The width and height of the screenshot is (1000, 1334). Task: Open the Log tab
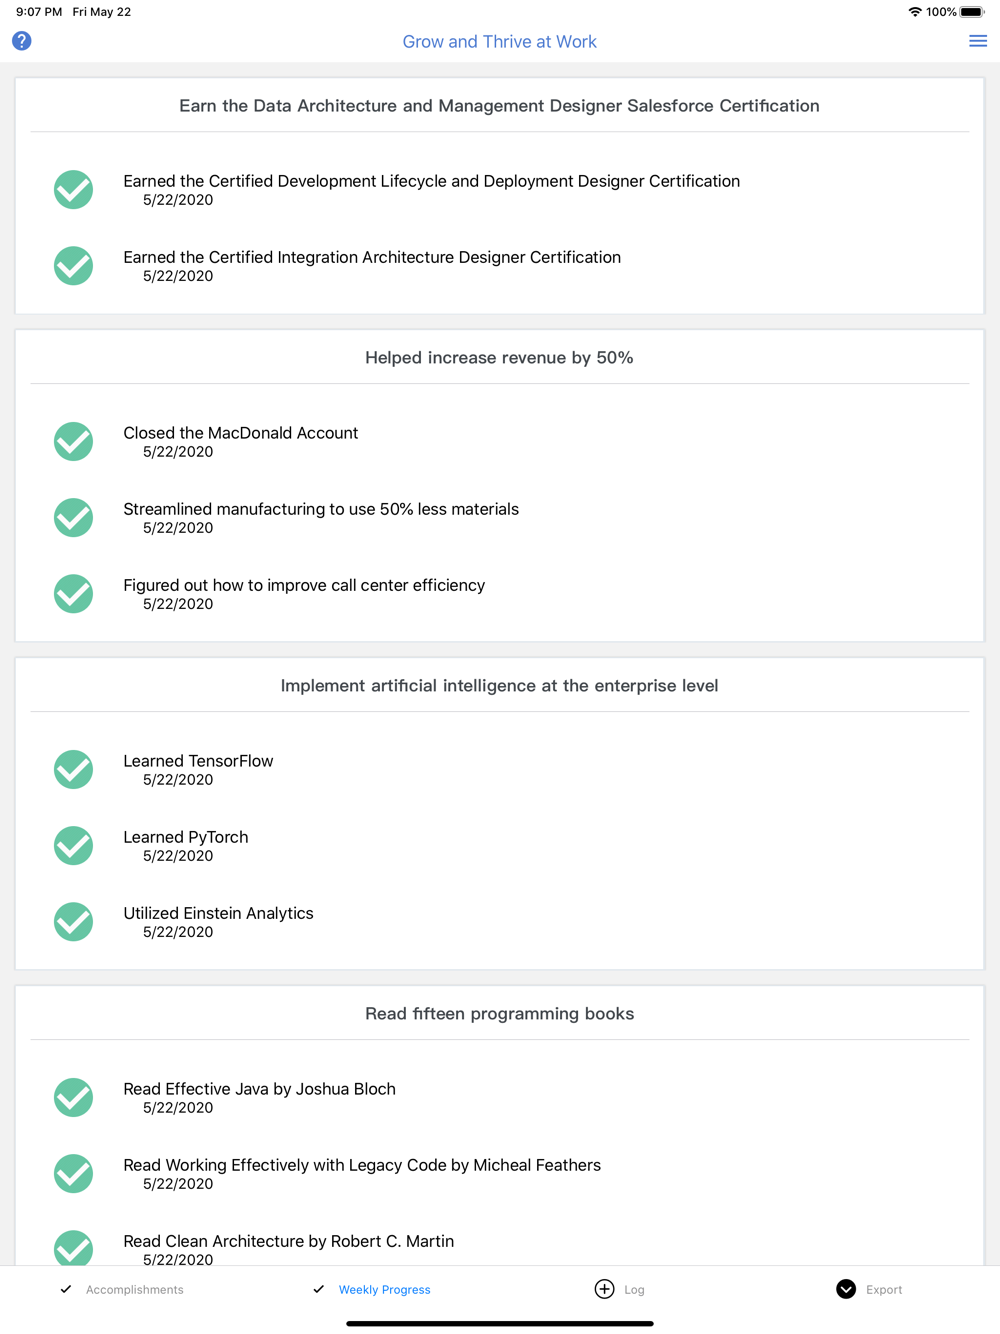[x=634, y=1290]
